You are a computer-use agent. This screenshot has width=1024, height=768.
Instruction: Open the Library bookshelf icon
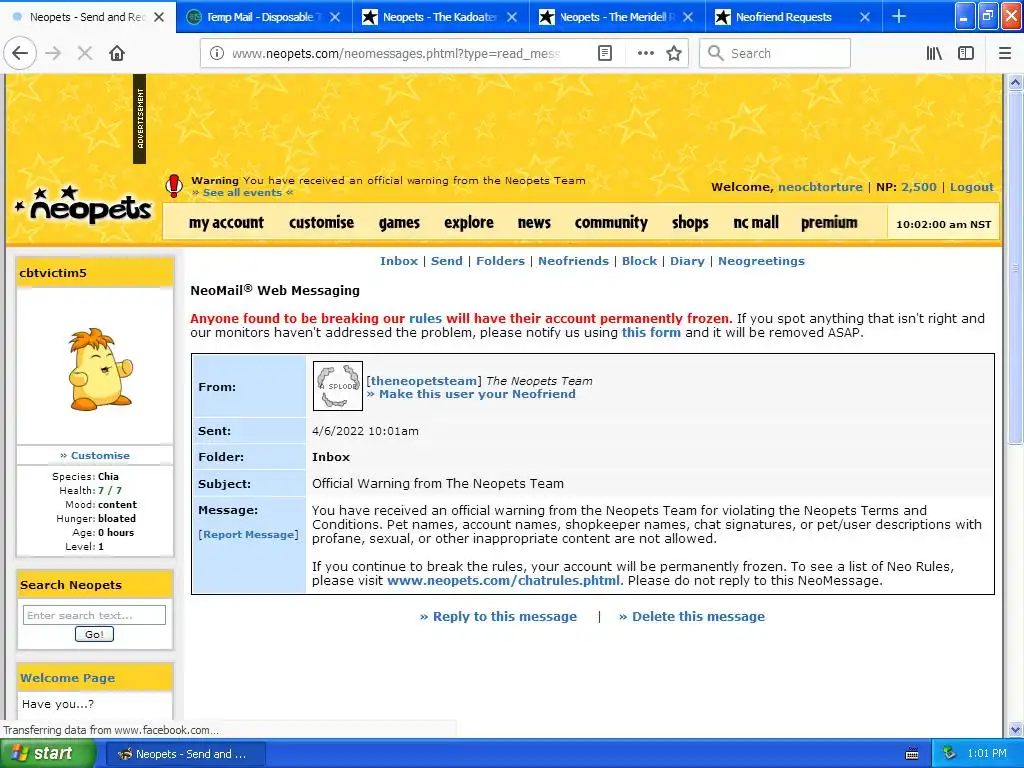point(934,54)
